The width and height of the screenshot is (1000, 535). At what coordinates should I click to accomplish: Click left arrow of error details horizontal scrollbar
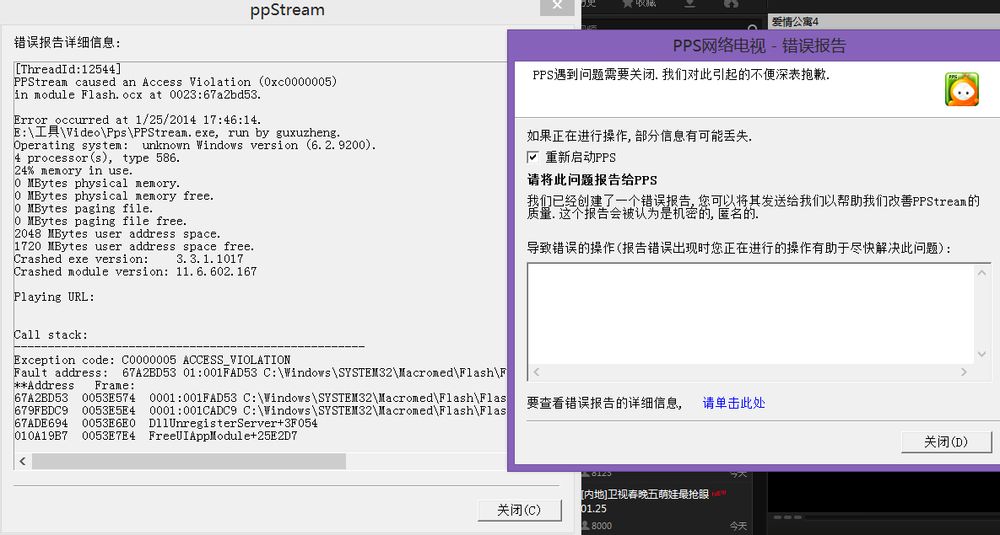(22, 461)
